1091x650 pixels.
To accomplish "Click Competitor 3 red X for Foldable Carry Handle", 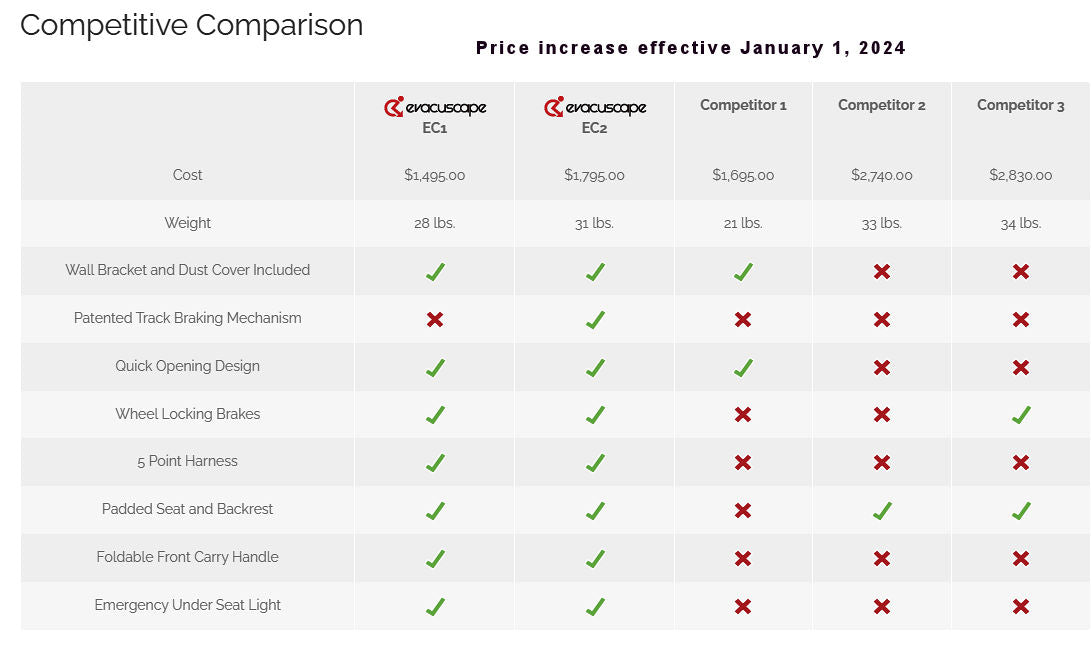I will click(x=1021, y=558).
